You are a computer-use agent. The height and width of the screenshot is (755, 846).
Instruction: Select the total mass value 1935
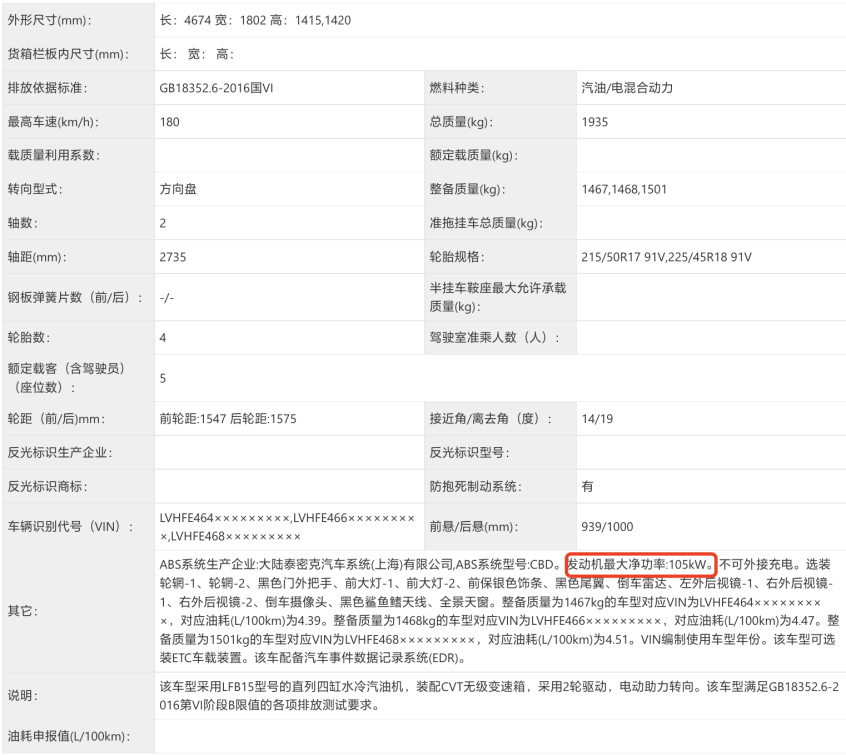coord(595,122)
